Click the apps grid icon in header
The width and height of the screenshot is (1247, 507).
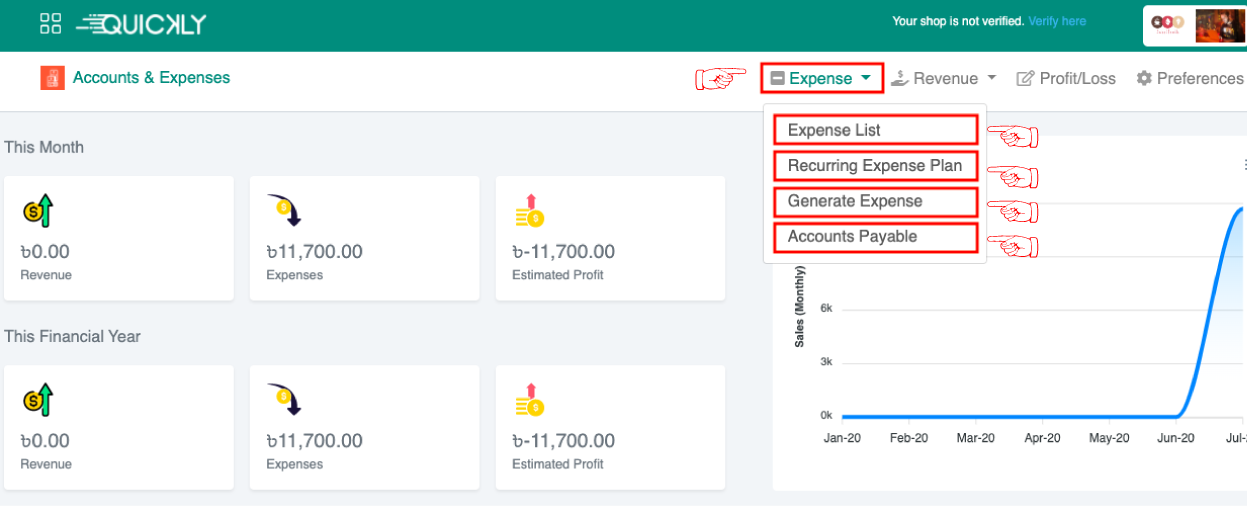tap(50, 24)
